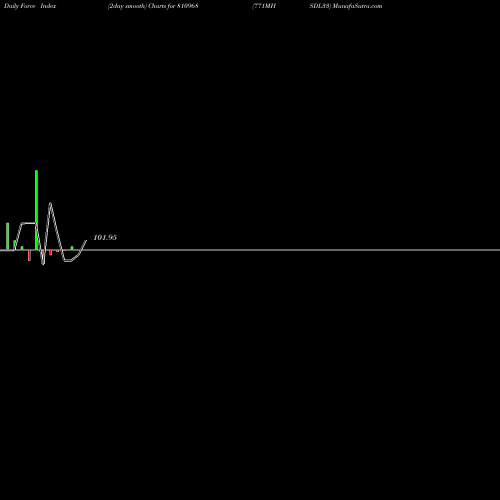The image size is (500, 500).
Task: Click the '(2day smooth) Charts for 810968' text
Action: coord(153,6)
